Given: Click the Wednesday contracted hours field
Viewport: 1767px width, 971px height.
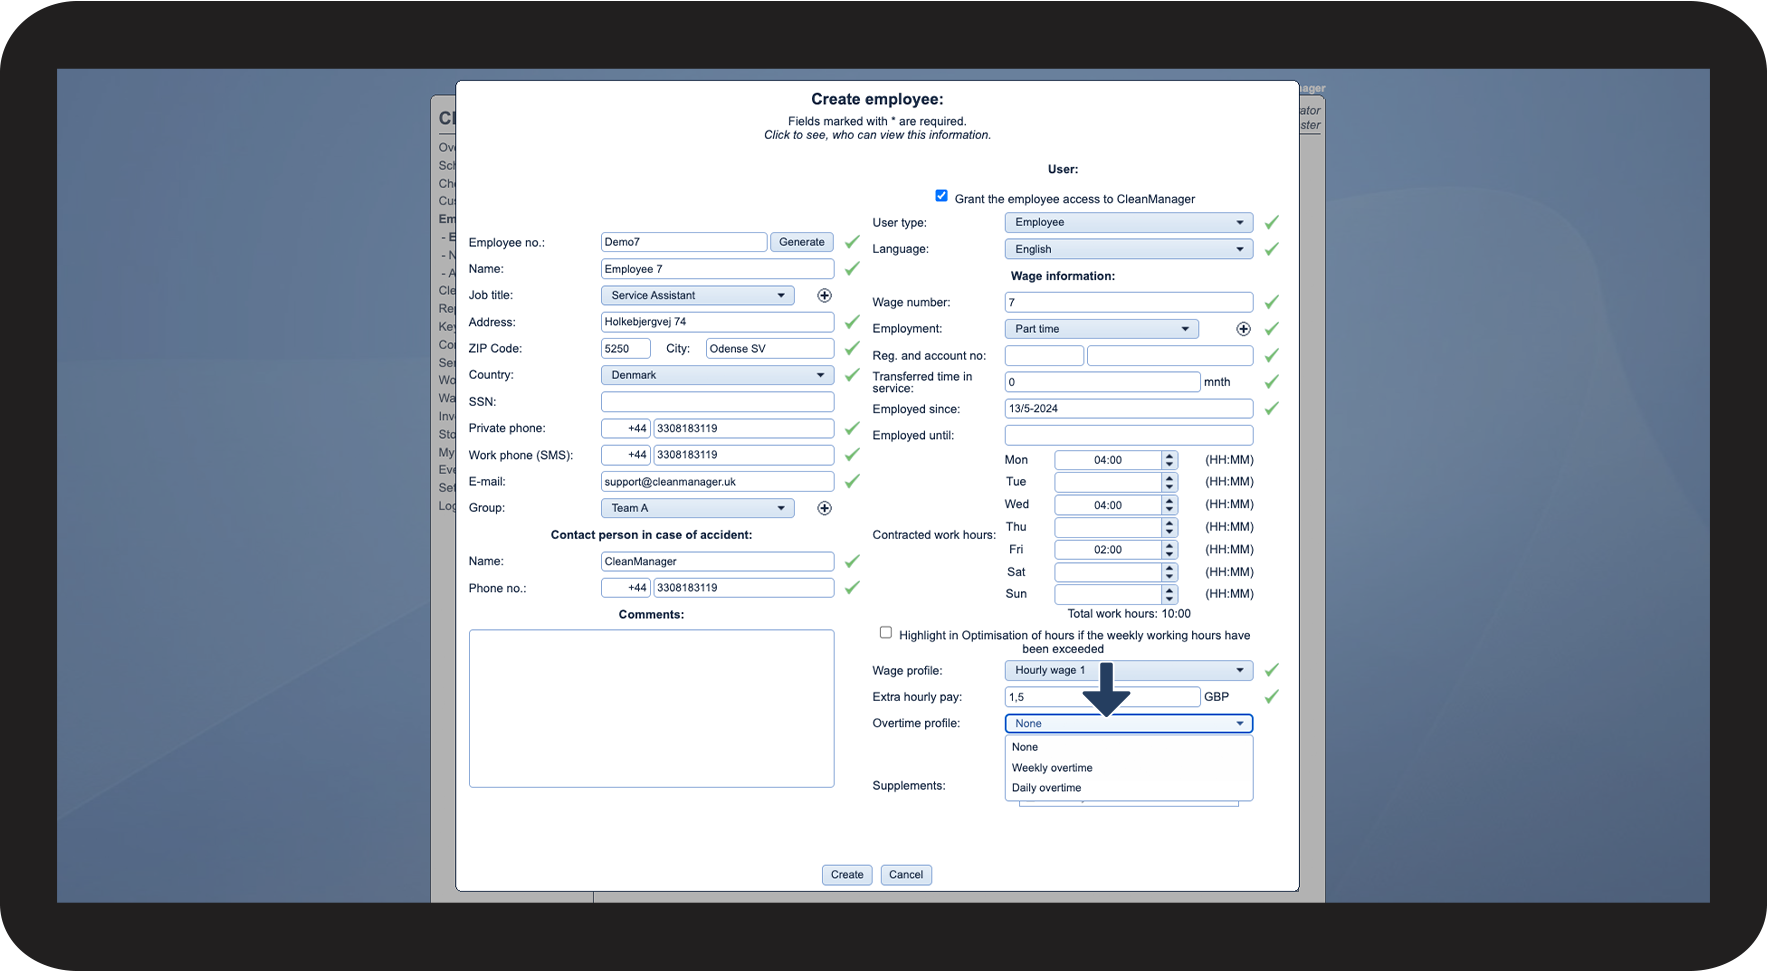Looking at the screenshot, I should point(1108,505).
